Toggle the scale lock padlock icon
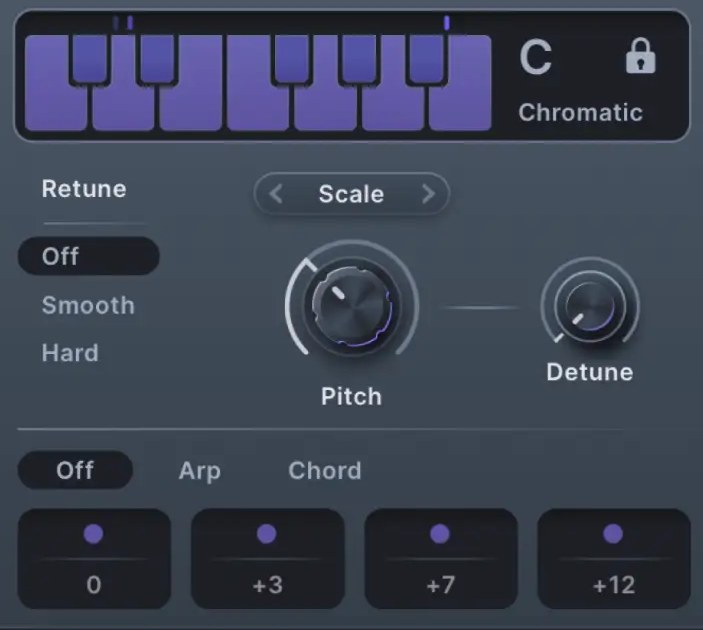703x630 pixels. pos(640,56)
